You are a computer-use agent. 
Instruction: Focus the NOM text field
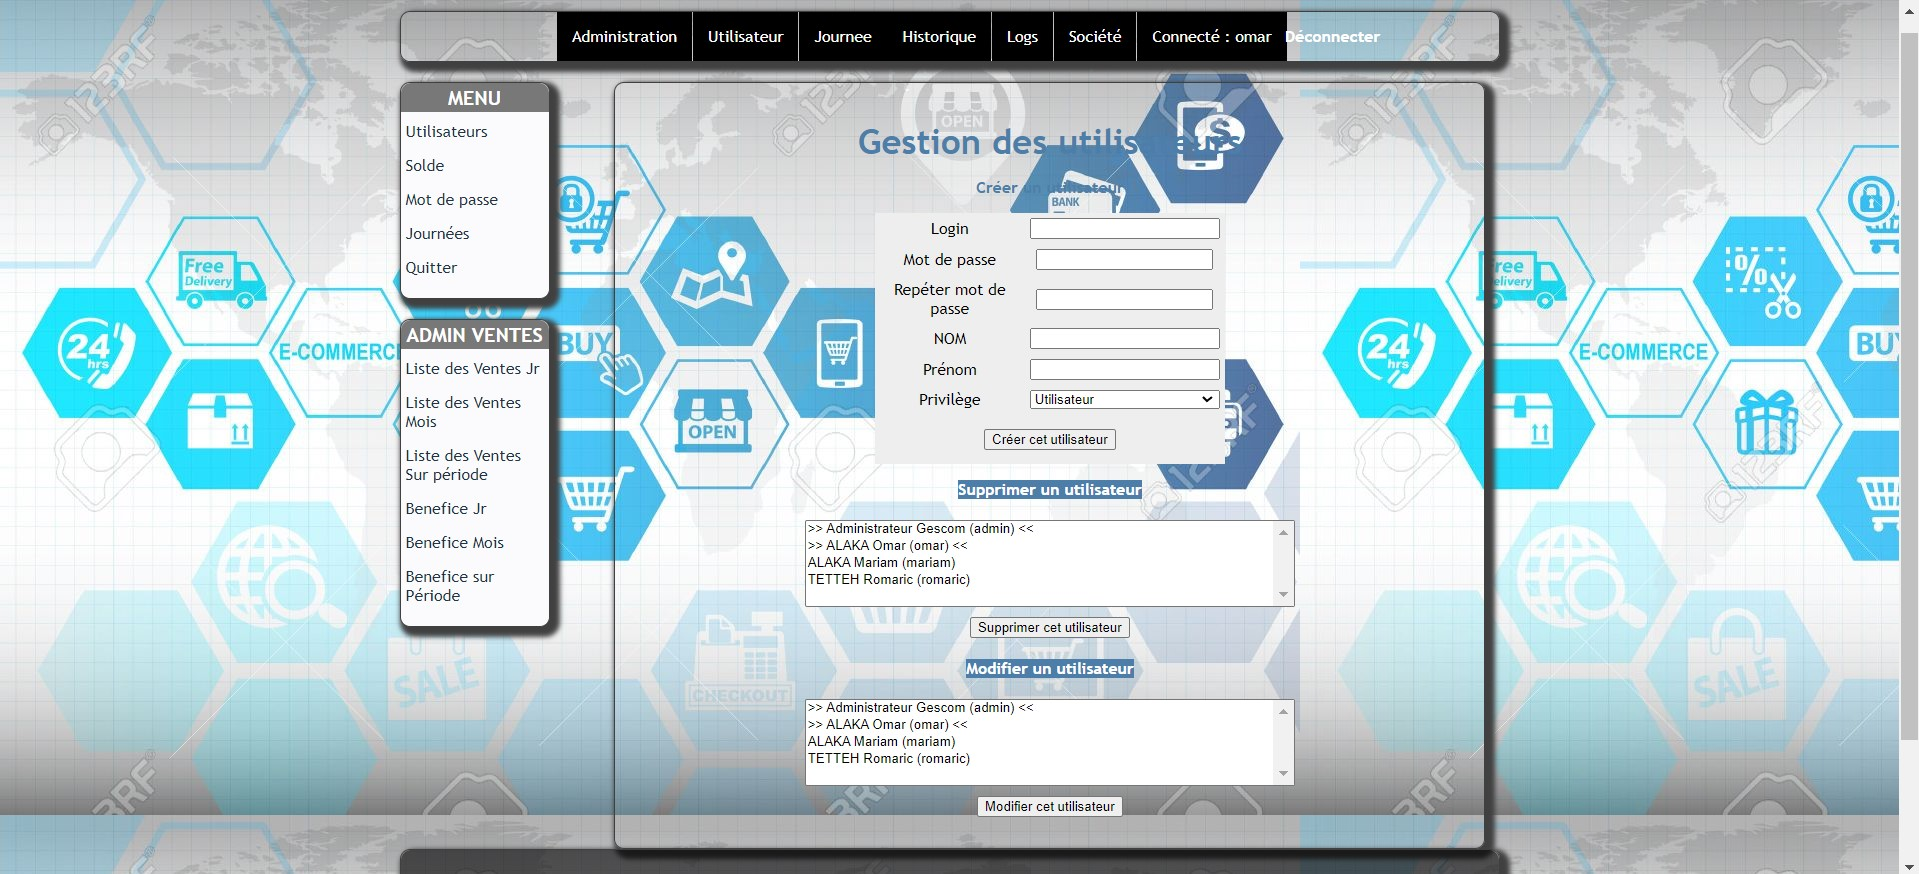point(1124,339)
